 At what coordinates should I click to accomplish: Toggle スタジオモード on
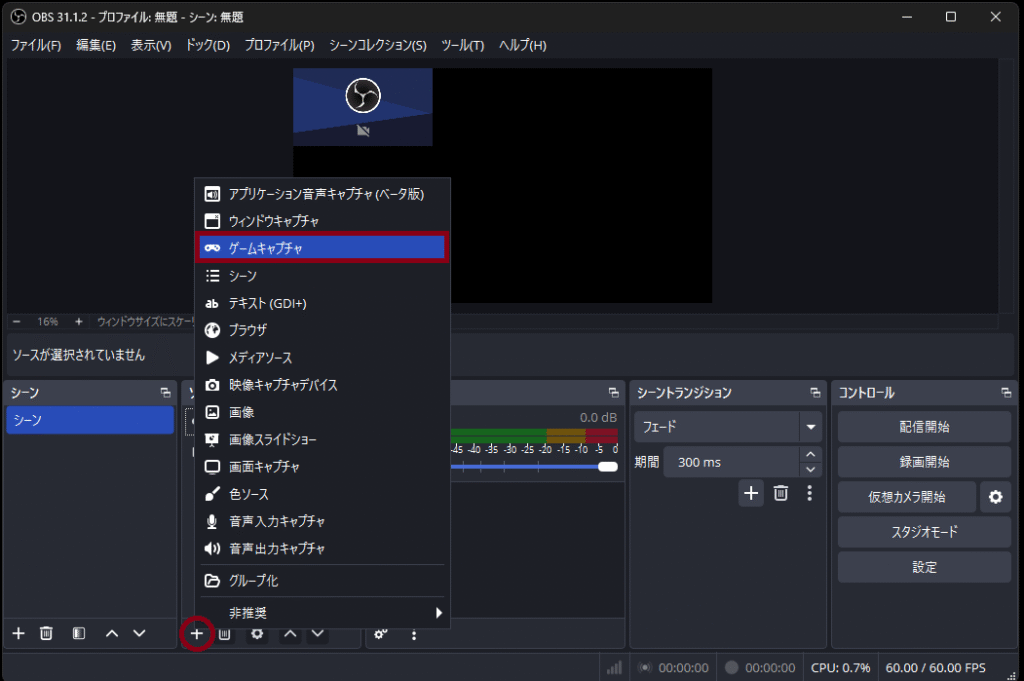pyautogui.click(x=924, y=532)
